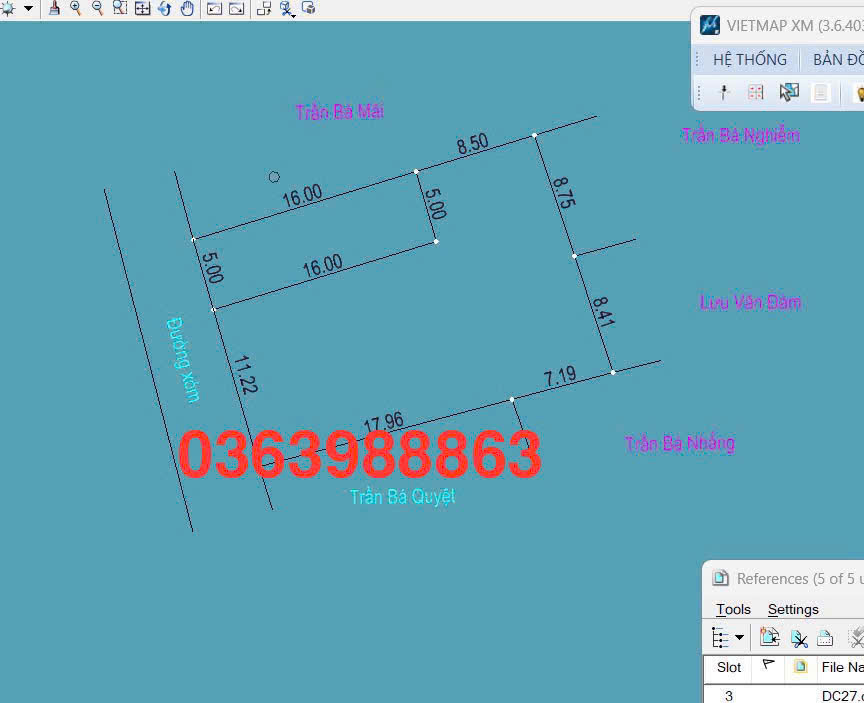Activate the Pan View hand tool
Image resolution: width=864 pixels, height=703 pixels.
187,8
